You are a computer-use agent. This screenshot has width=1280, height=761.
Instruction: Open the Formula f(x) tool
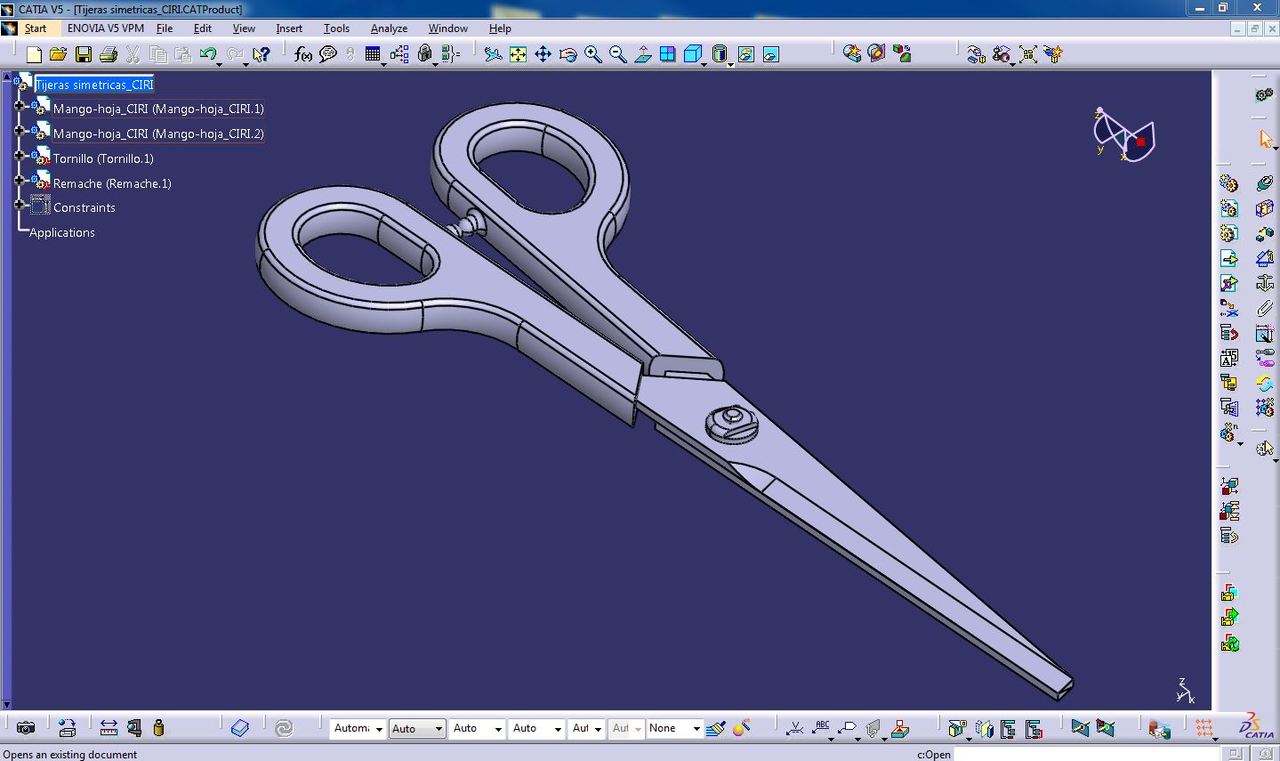[303, 54]
